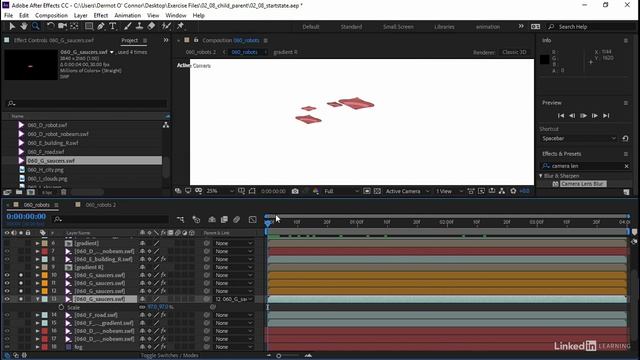Click layer 10 orange label color swatch

[44, 275]
